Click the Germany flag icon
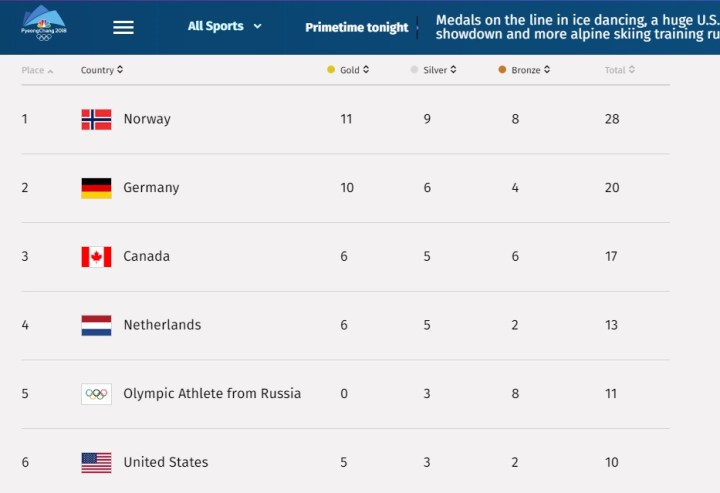The width and height of the screenshot is (720, 493). point(96,188)
